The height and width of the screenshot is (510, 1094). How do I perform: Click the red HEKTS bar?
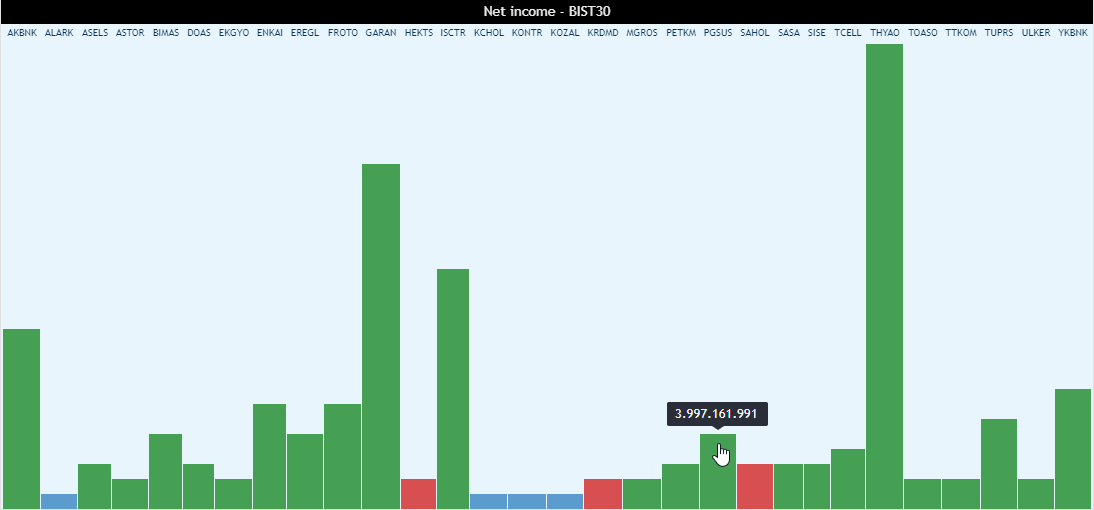(x=418, y=493)
